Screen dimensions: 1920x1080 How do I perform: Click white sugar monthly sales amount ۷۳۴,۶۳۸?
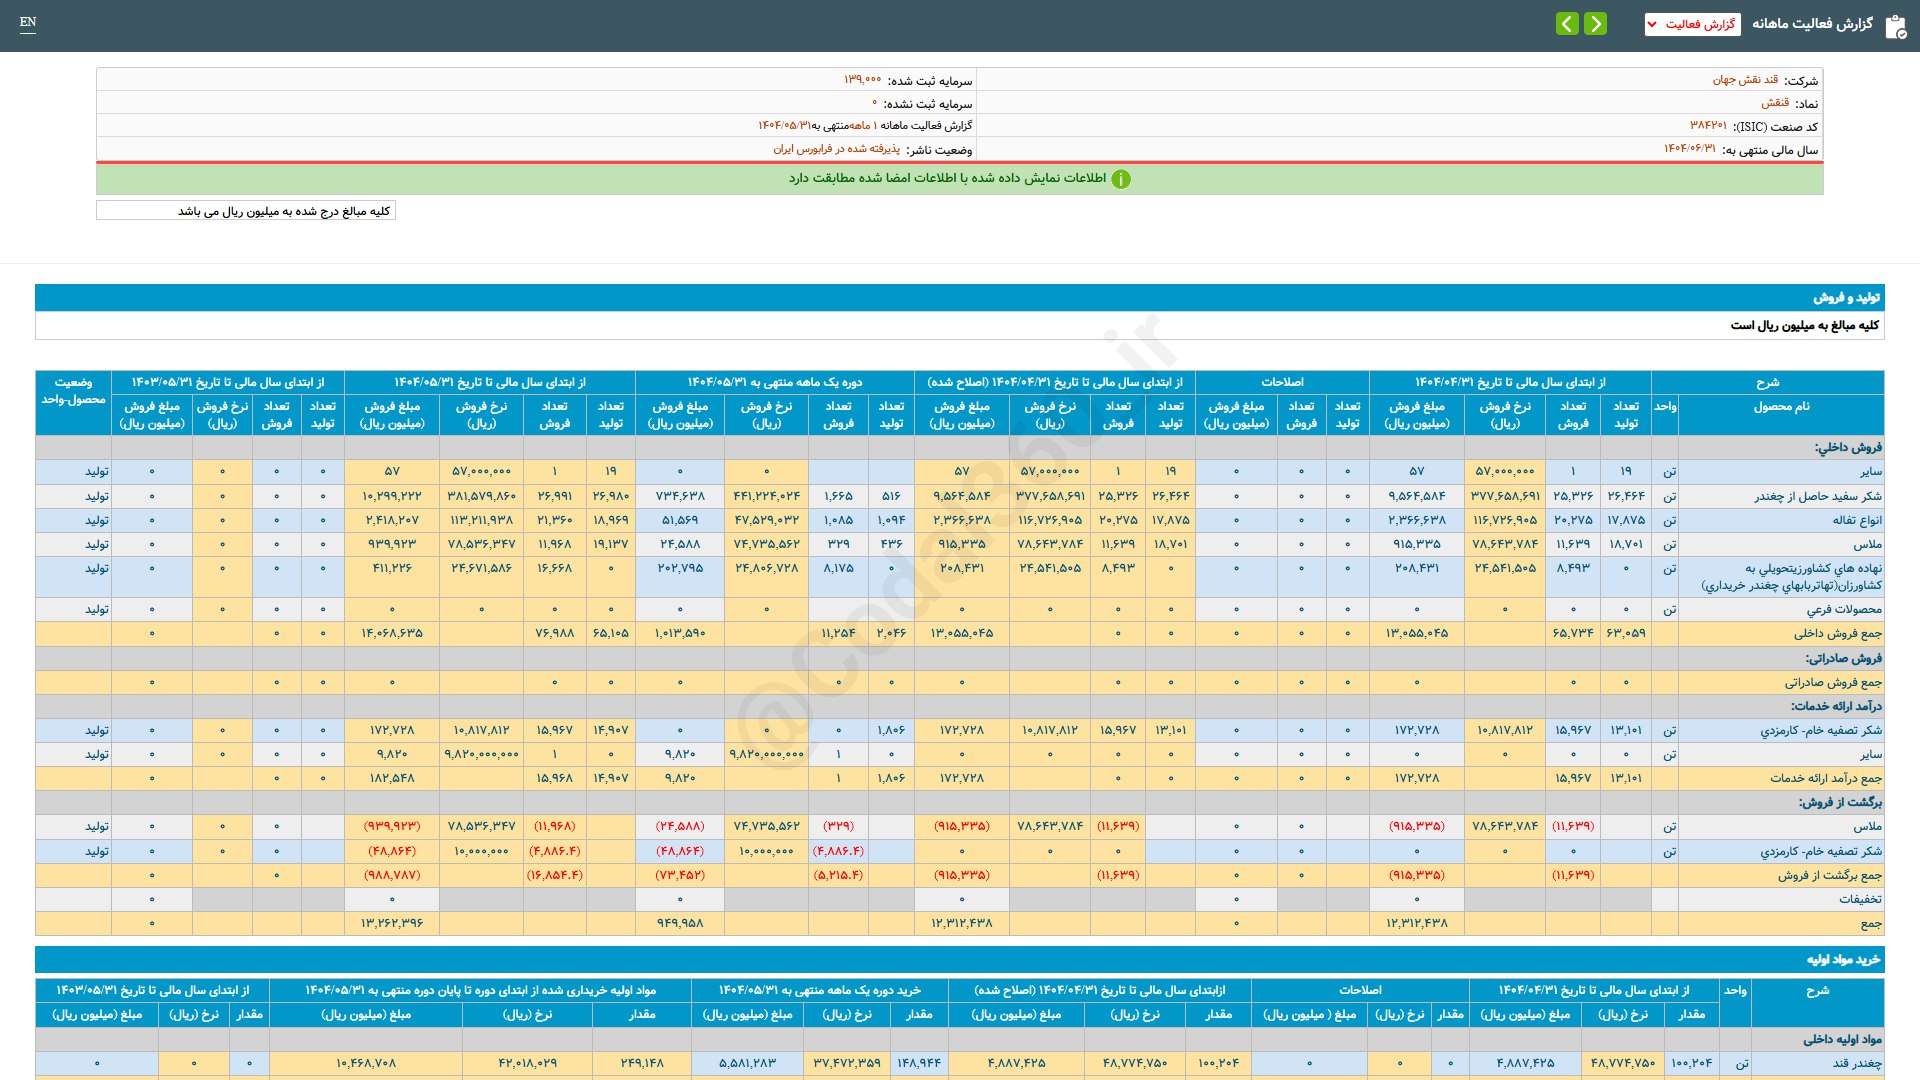(680, 496)
